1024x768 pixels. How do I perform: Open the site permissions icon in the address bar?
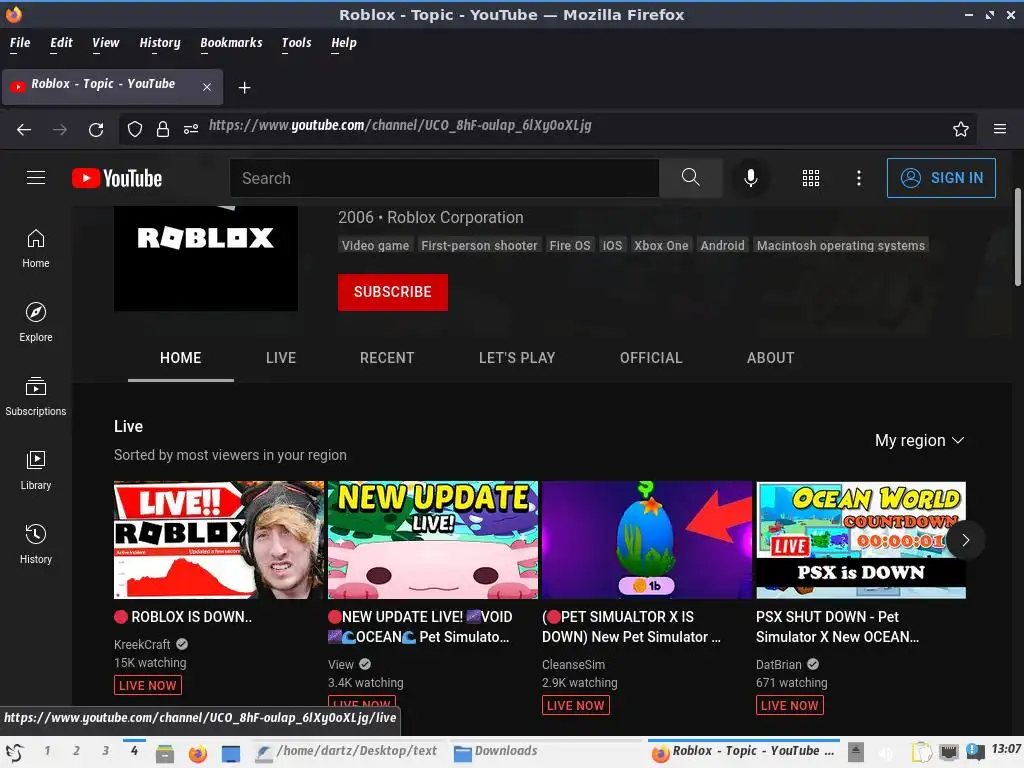[191, 129]
